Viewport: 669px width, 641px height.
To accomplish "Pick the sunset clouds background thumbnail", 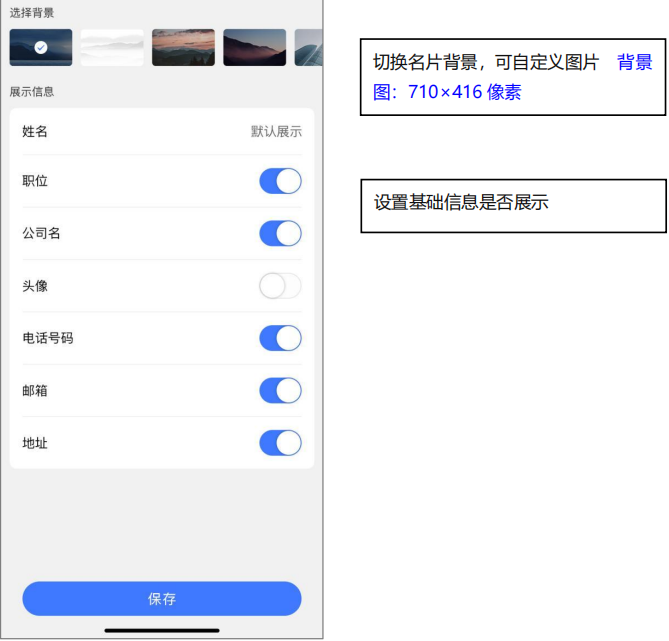I will (183, 47).
